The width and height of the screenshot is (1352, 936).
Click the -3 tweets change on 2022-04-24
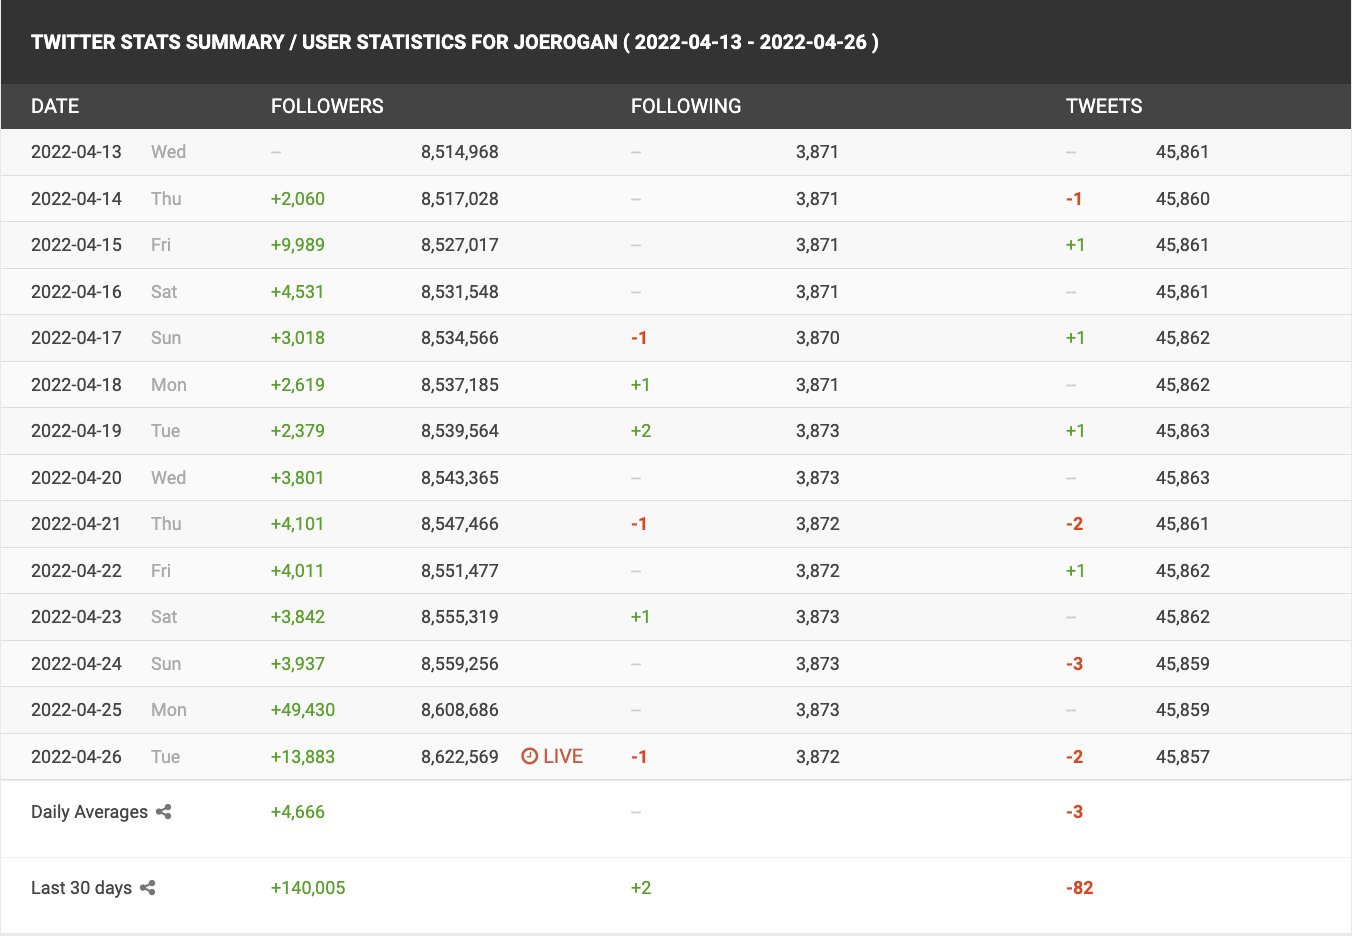click(x=1074, y=664)
